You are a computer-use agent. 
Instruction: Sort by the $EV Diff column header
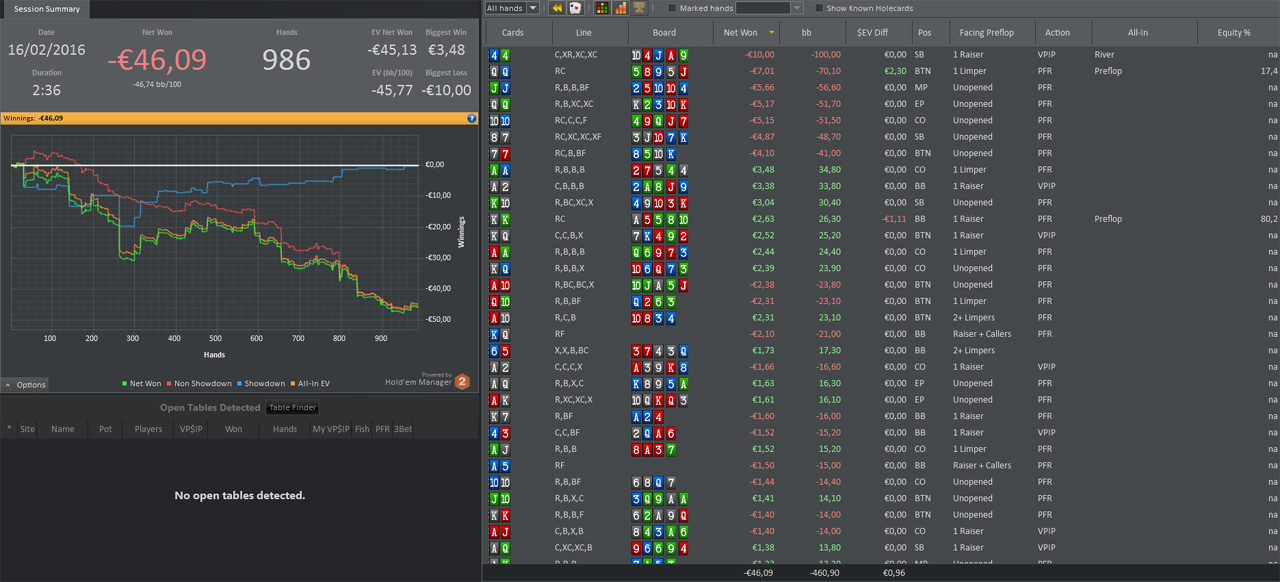872,33
